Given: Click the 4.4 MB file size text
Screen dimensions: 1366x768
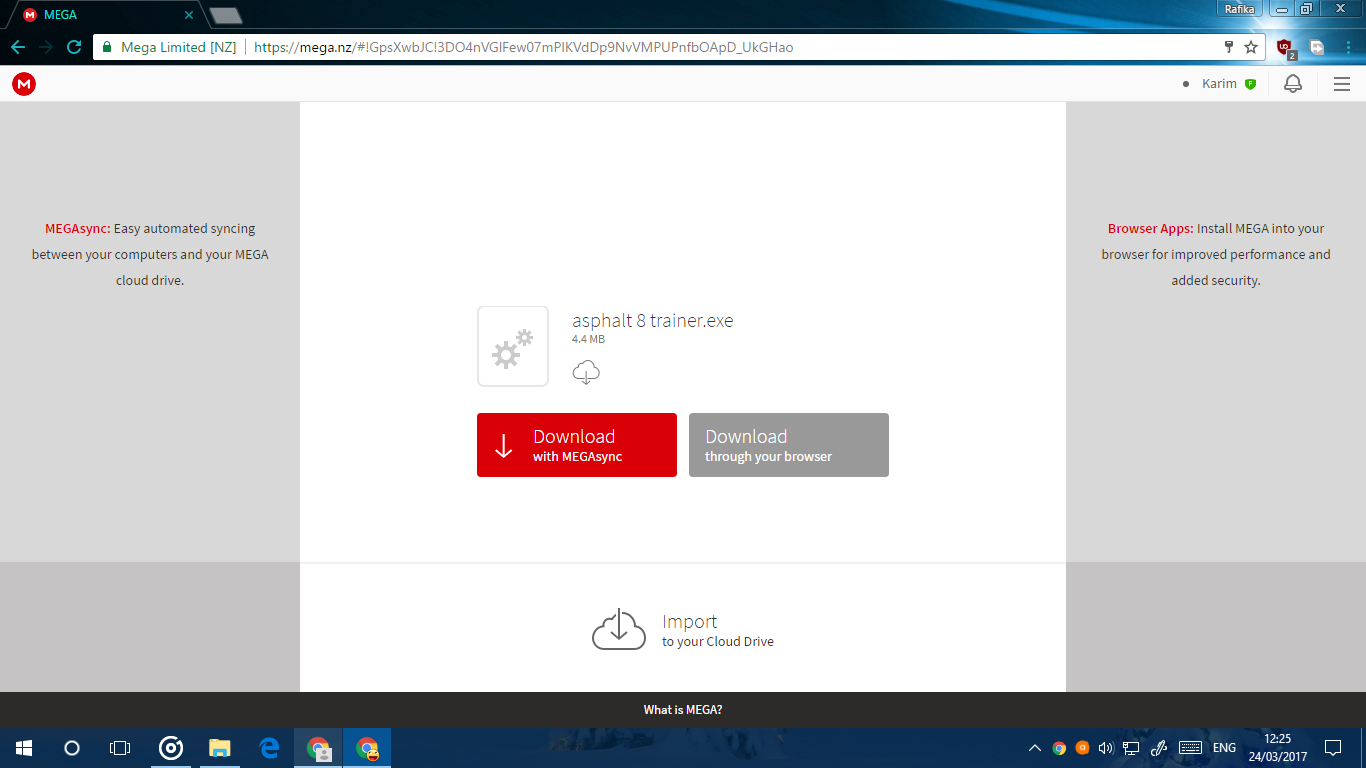Looking at the screenshot, I should [x=588, y=339].
